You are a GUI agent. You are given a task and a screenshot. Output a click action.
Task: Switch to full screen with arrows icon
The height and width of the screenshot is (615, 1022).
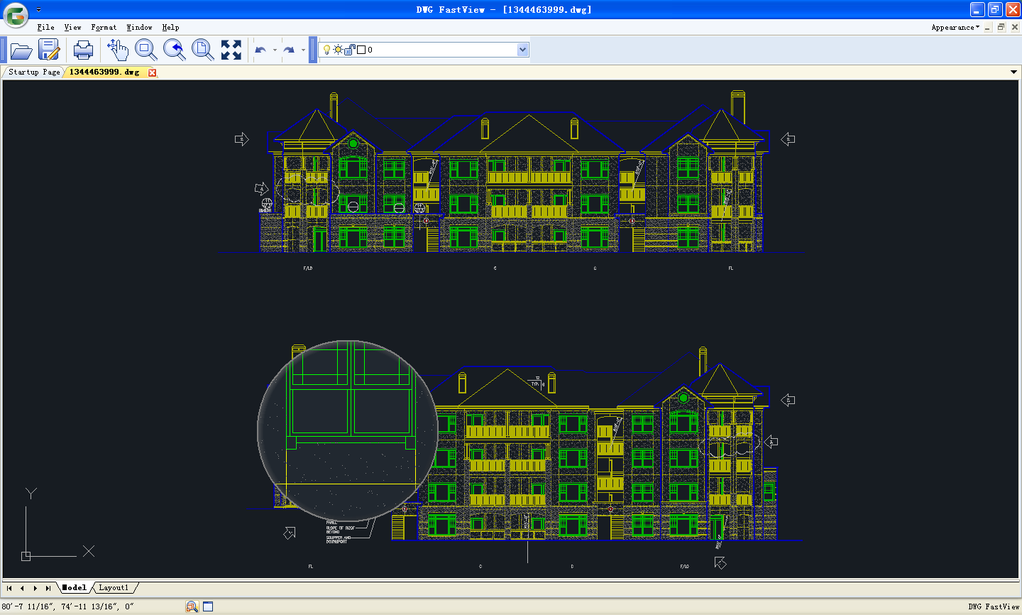(x=231, y=50)
